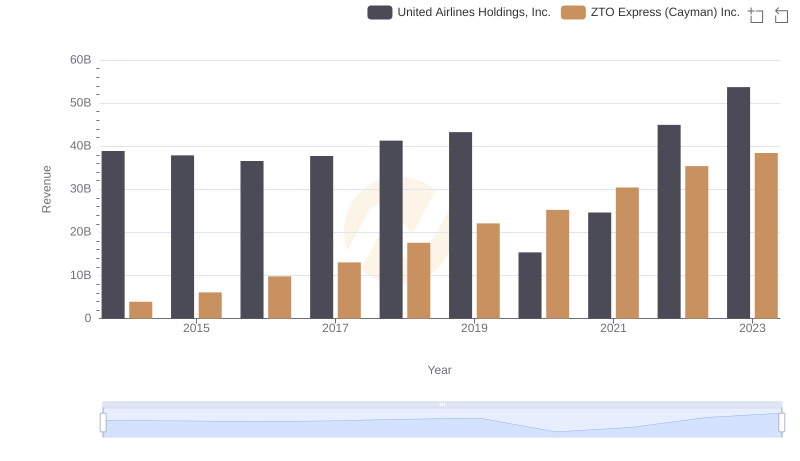Click the left handle of range slider

pos(103,423)
